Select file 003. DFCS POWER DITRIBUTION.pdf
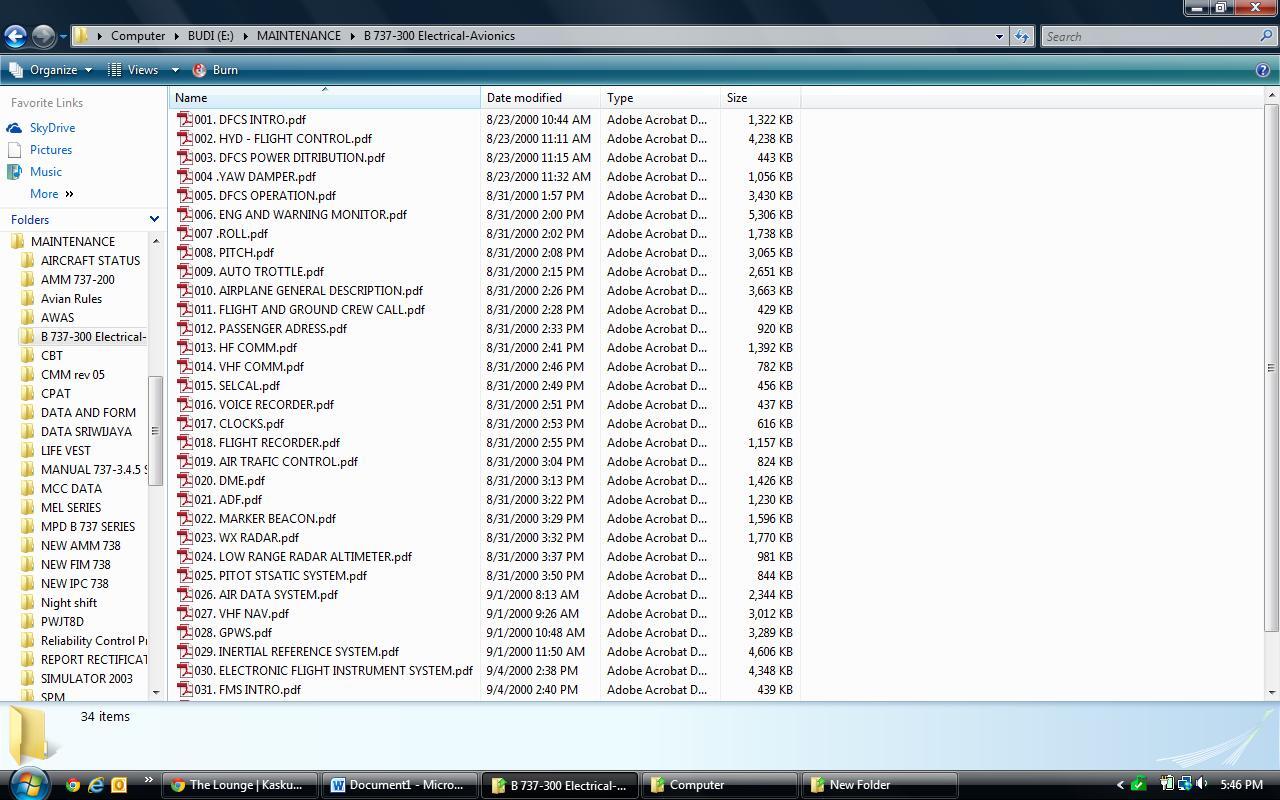The image size is (1280, 800). pos(289,157)
